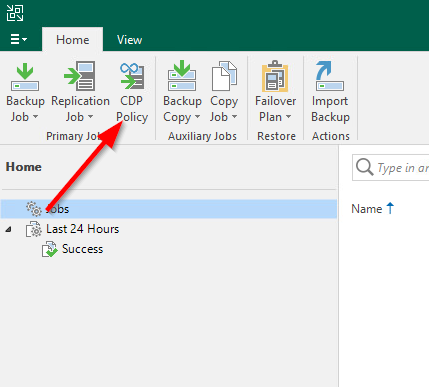Click the CDP Policy label text
This screenshot has height=387, width=429.
[132, 109]
